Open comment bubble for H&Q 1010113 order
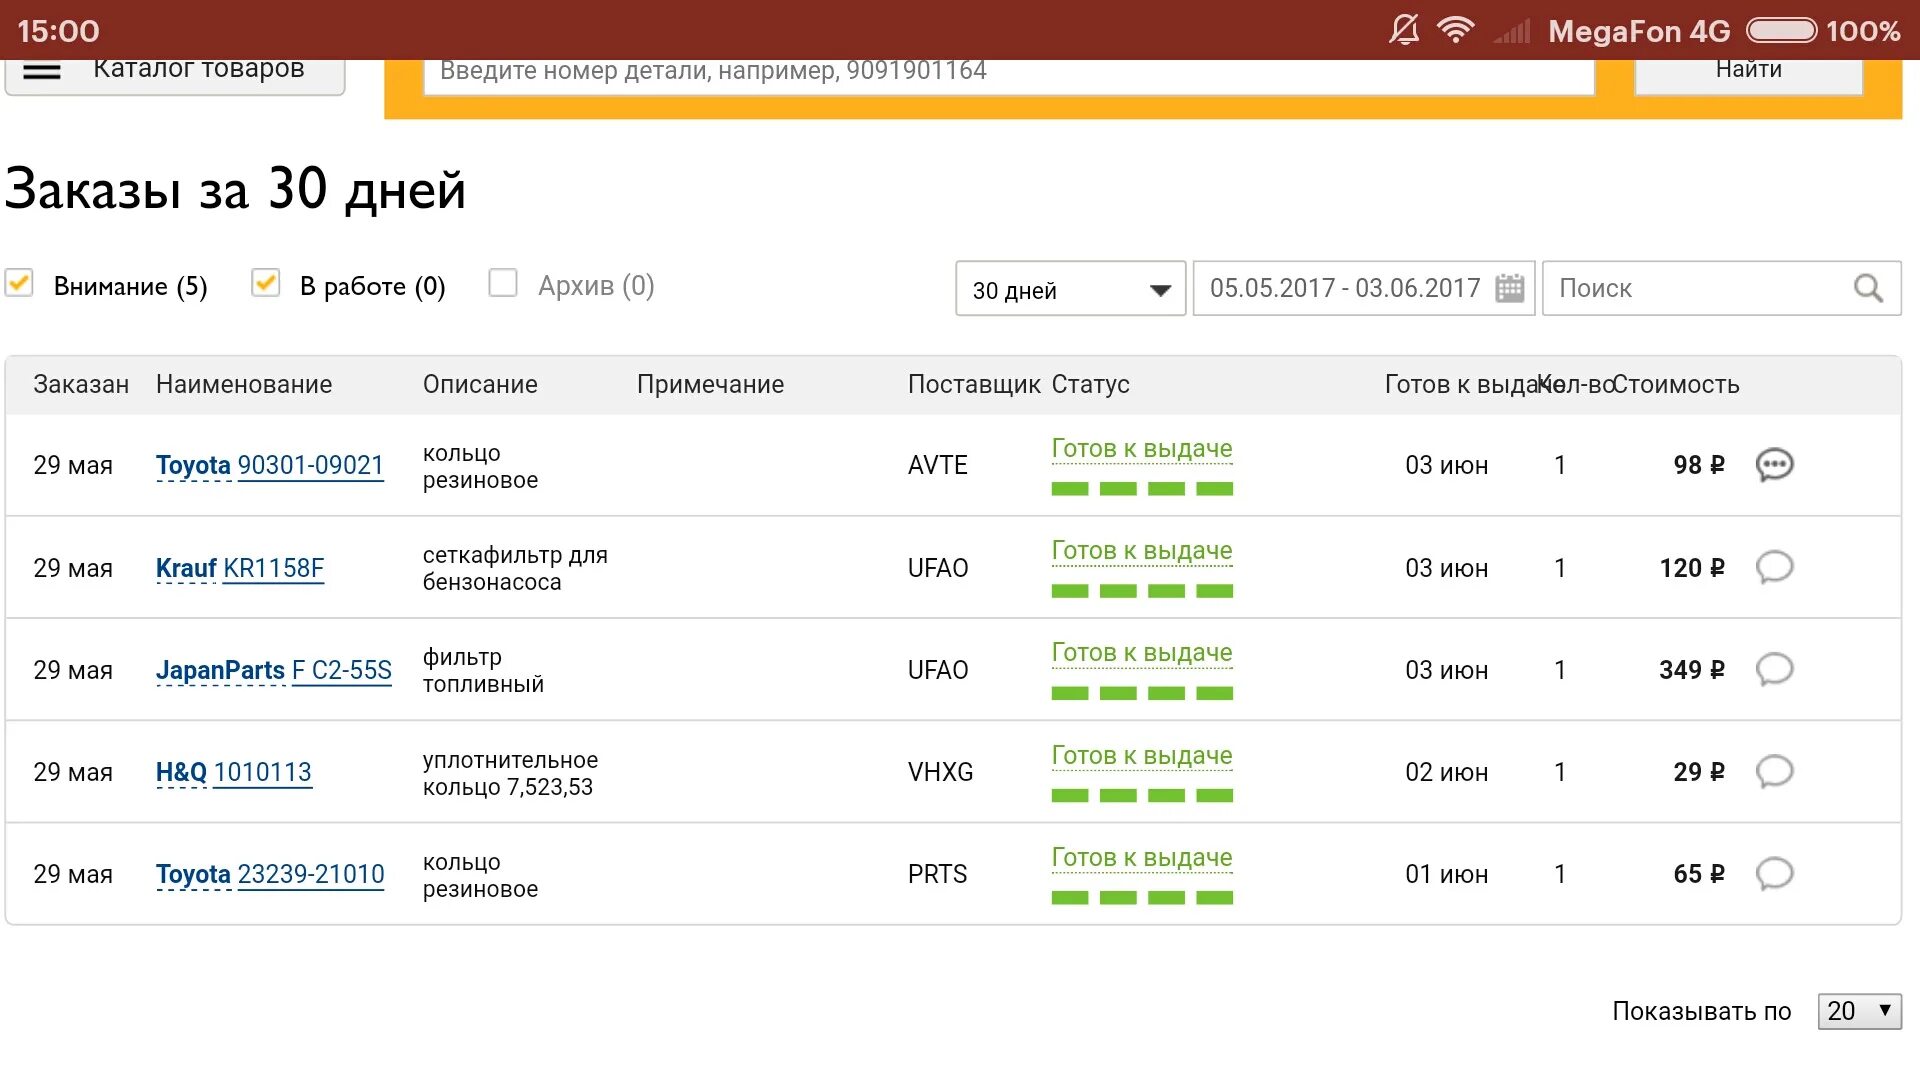Screen dimensions: 1920x1080 tap(1774, 771)
